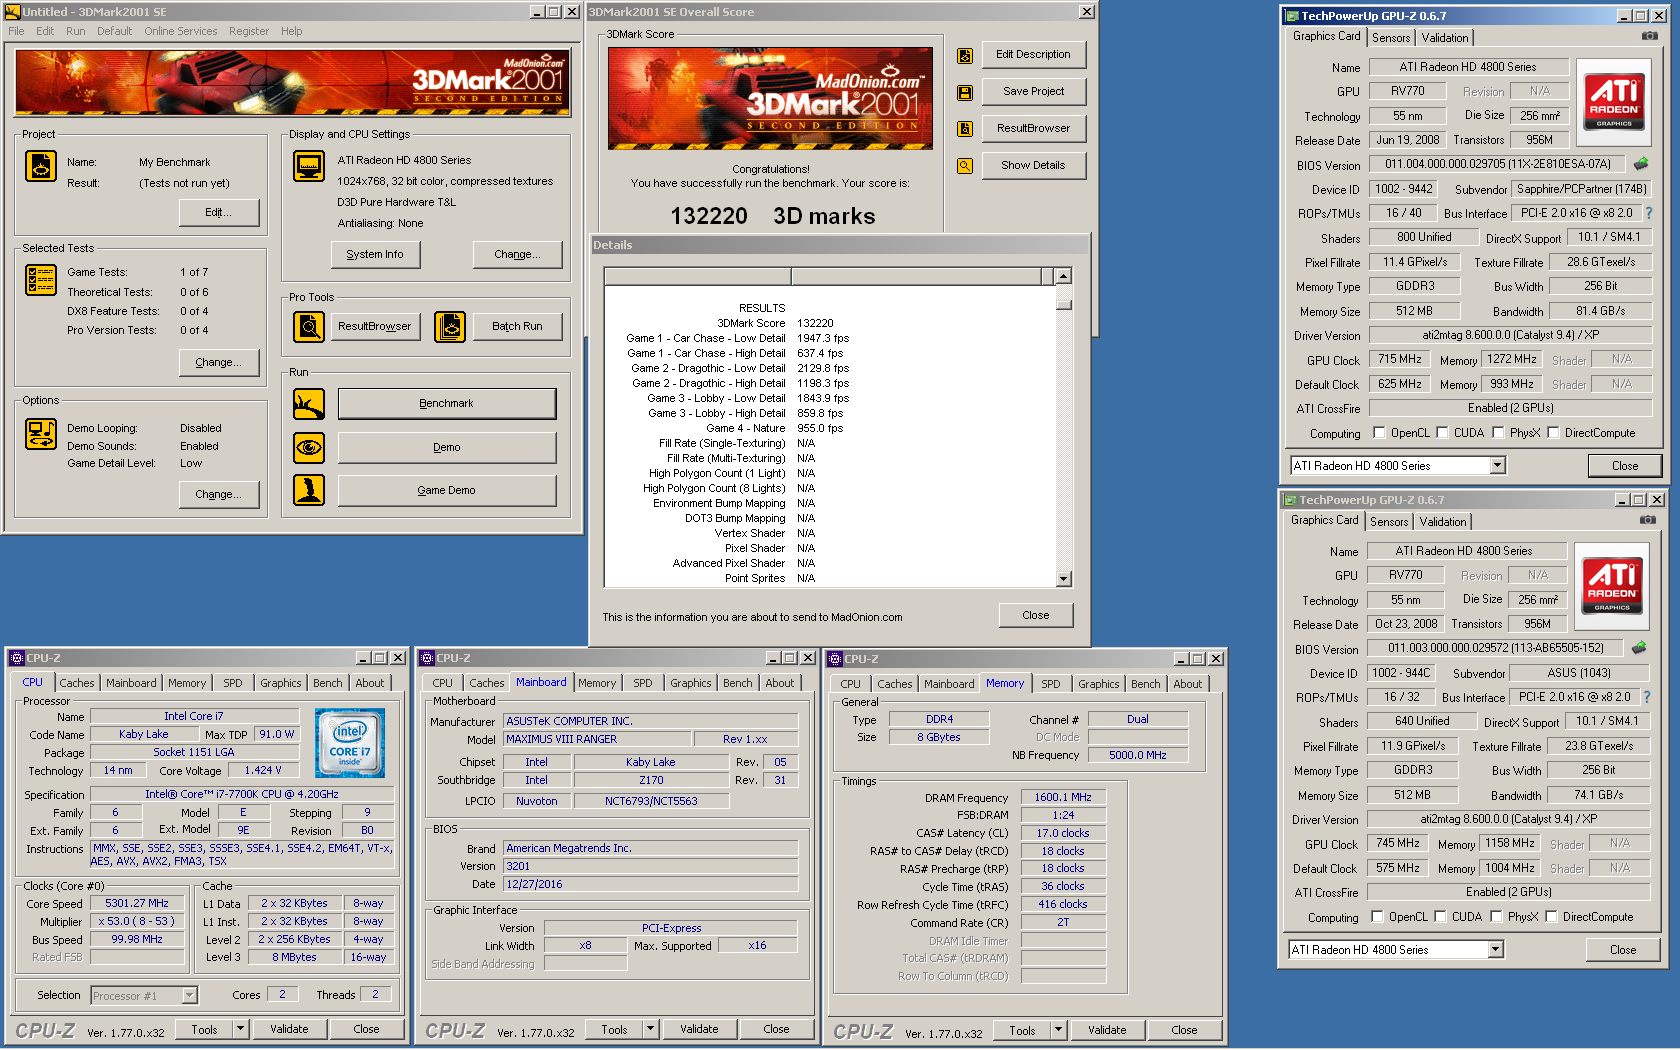
Task: Click Change button under Selected Tests
Action: click(x=218, y=363)
